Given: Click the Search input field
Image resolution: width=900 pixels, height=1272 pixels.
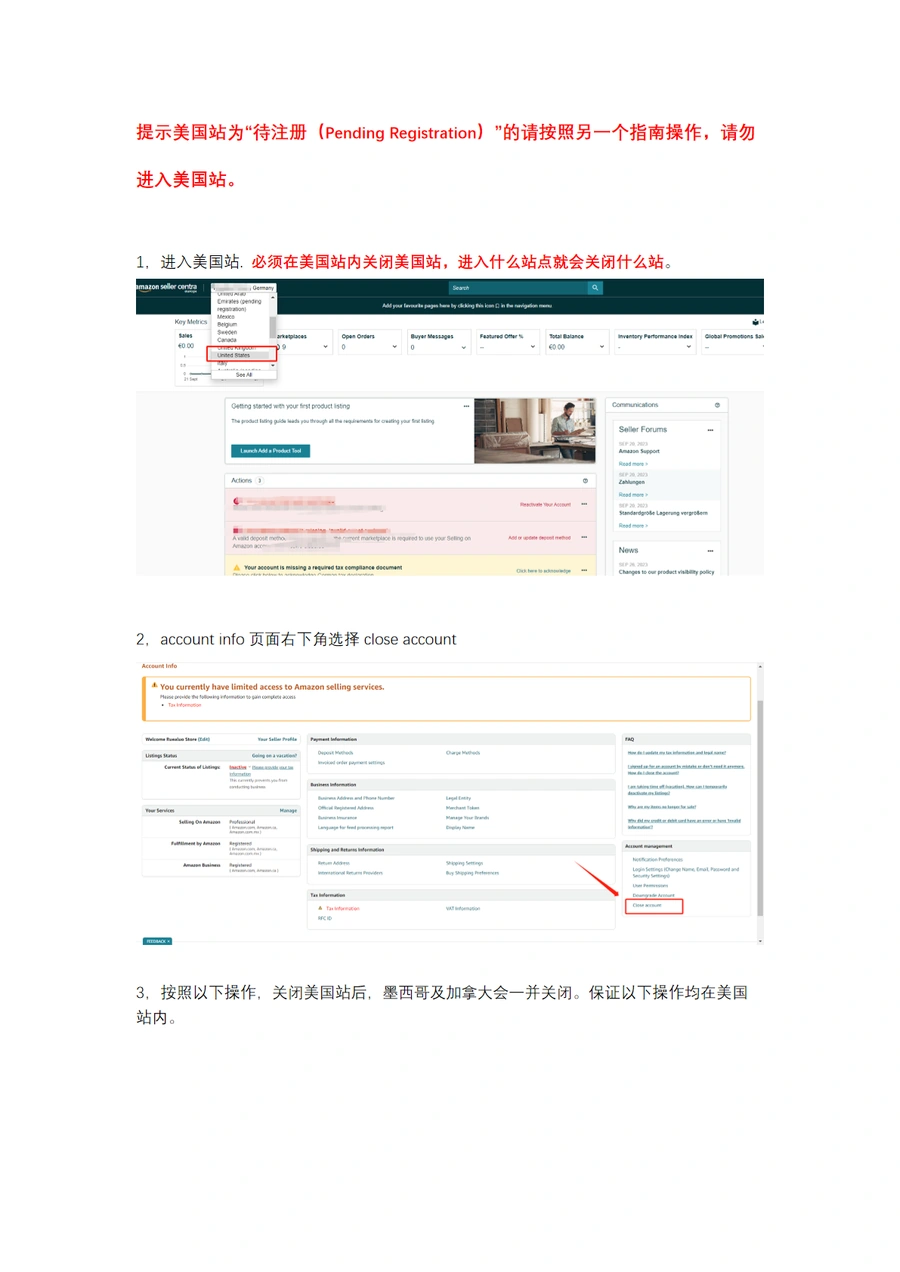Looking at the screenshot, I should coord(518,288).
